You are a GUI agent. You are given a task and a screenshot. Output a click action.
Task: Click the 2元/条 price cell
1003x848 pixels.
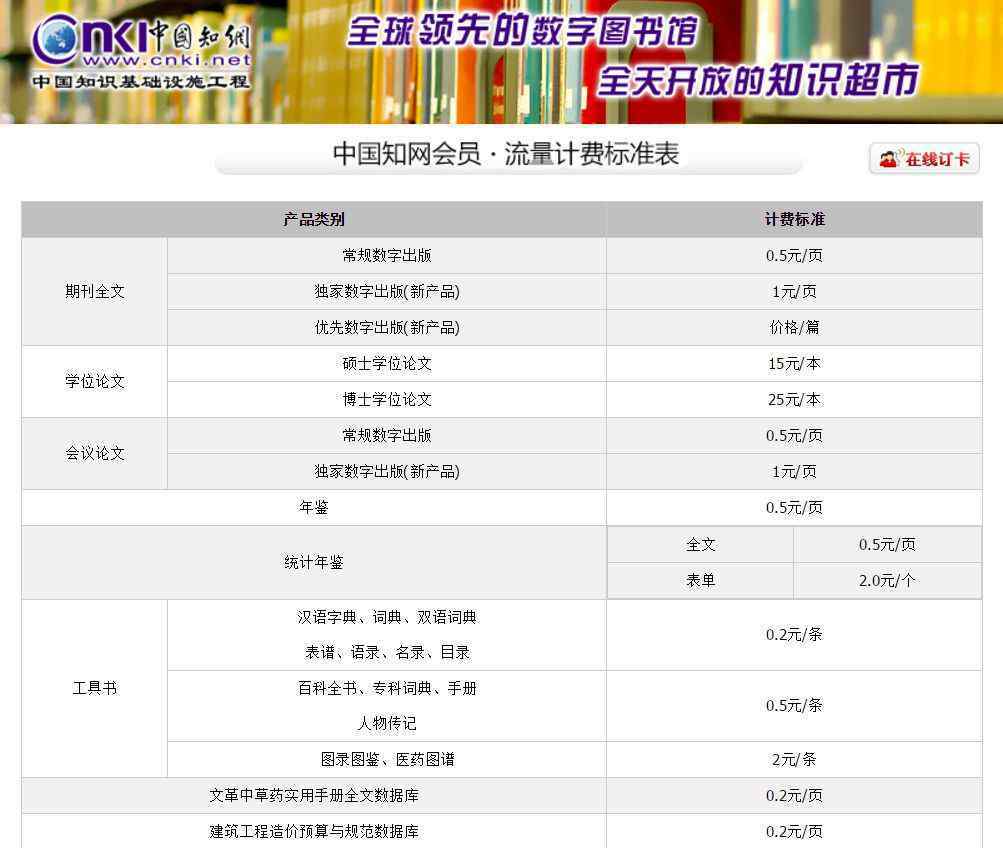[794, 760]
